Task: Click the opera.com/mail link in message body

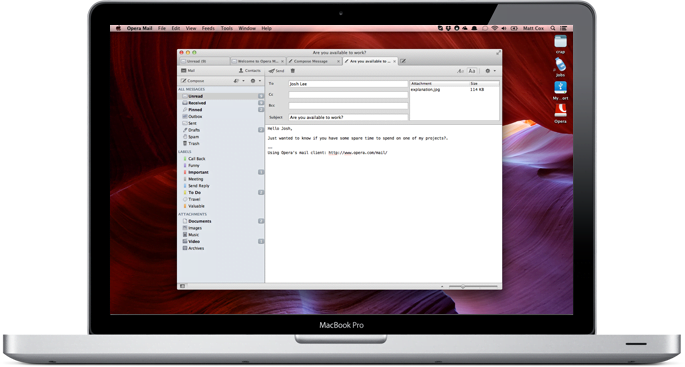Action: [x=358, y=153]
